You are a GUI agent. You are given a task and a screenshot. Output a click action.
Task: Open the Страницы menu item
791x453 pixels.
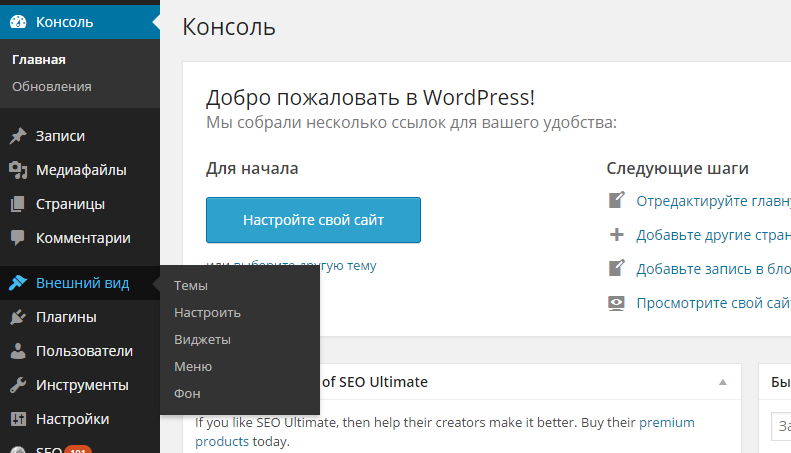click(80, 204)
